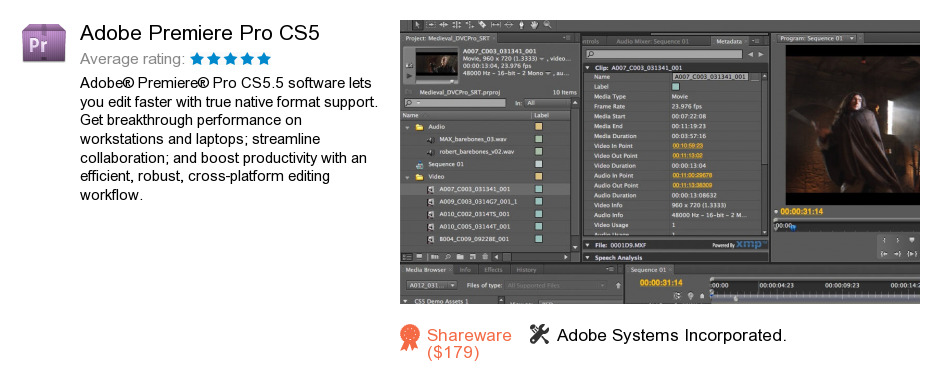This screenshot has height=388, width=940.
Task: Click the New Item icon
Action: (473, 257)
